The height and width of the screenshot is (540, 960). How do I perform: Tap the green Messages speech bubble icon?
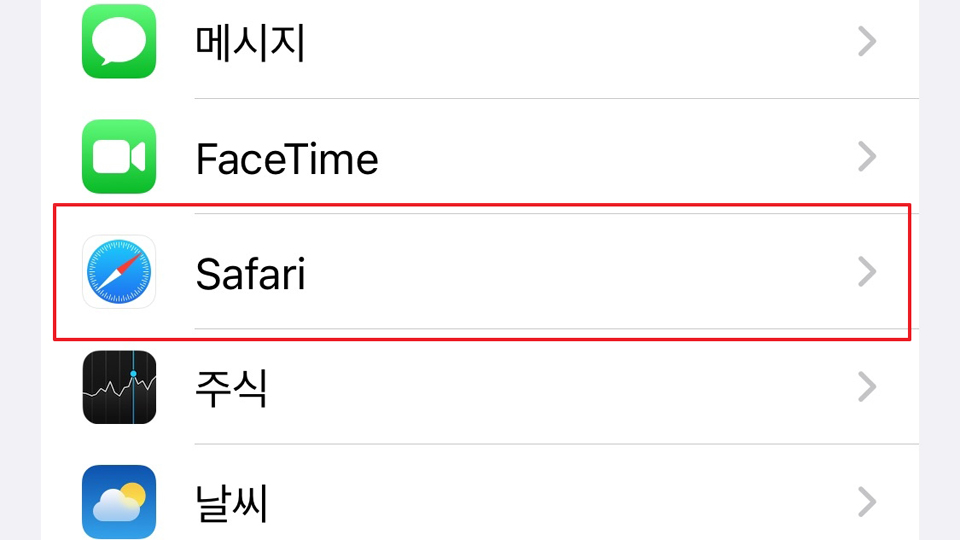pos(119,41)
